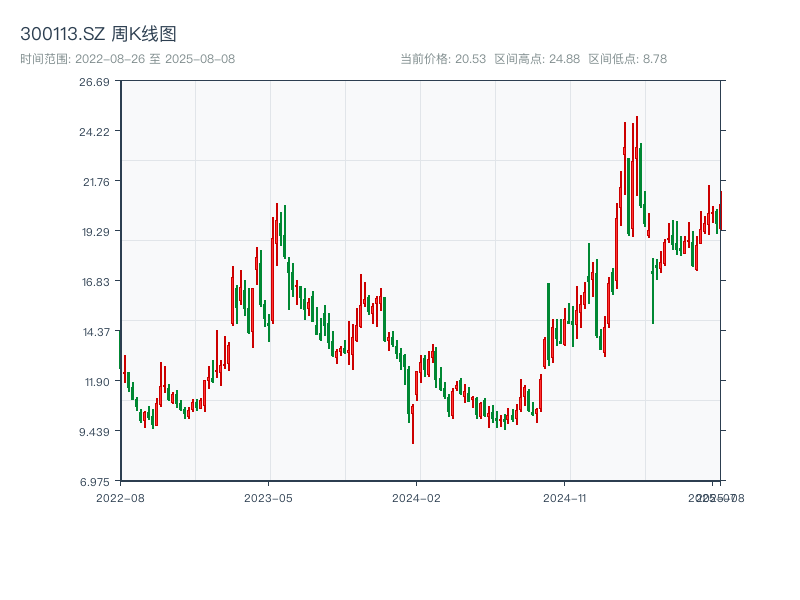Pick the 2024-11 date axis label
800x600 pixels.
coord(566,497)
